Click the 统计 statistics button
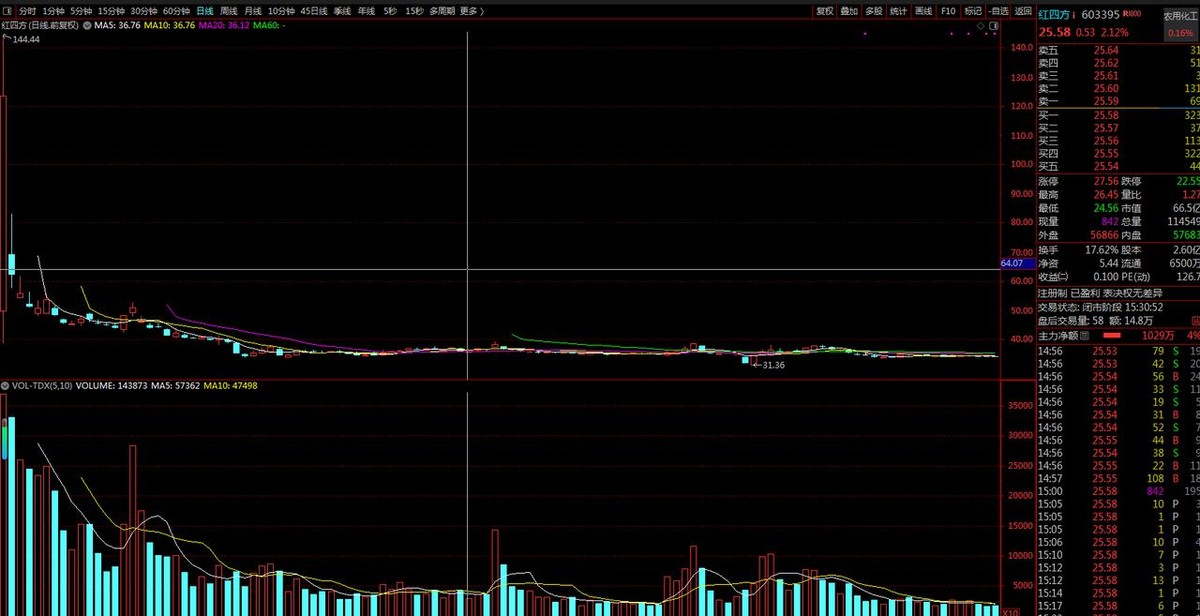The image size is (1200, 616). (898, 11)
